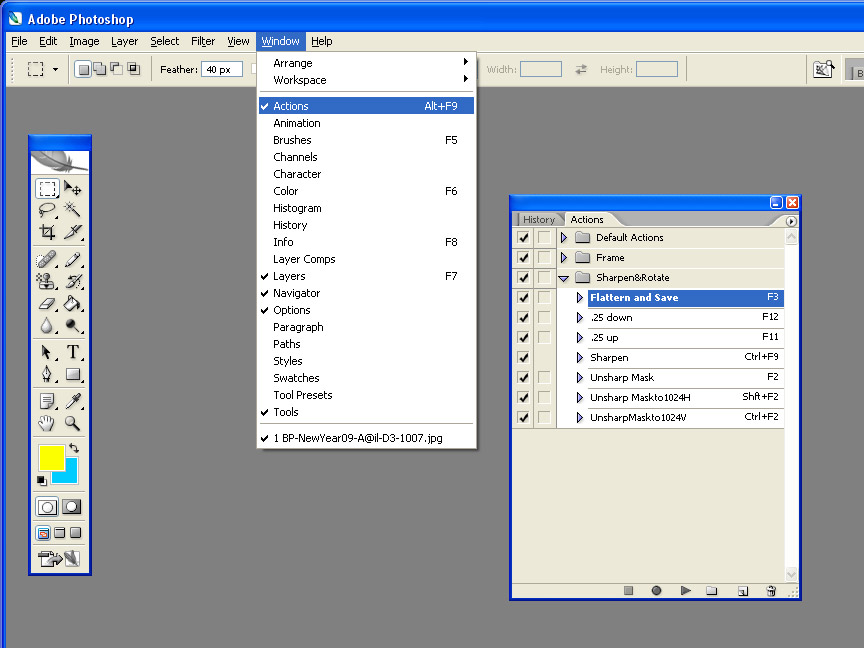
Task: Toggle dialog box for Default Actions
Action: (544, 237)
